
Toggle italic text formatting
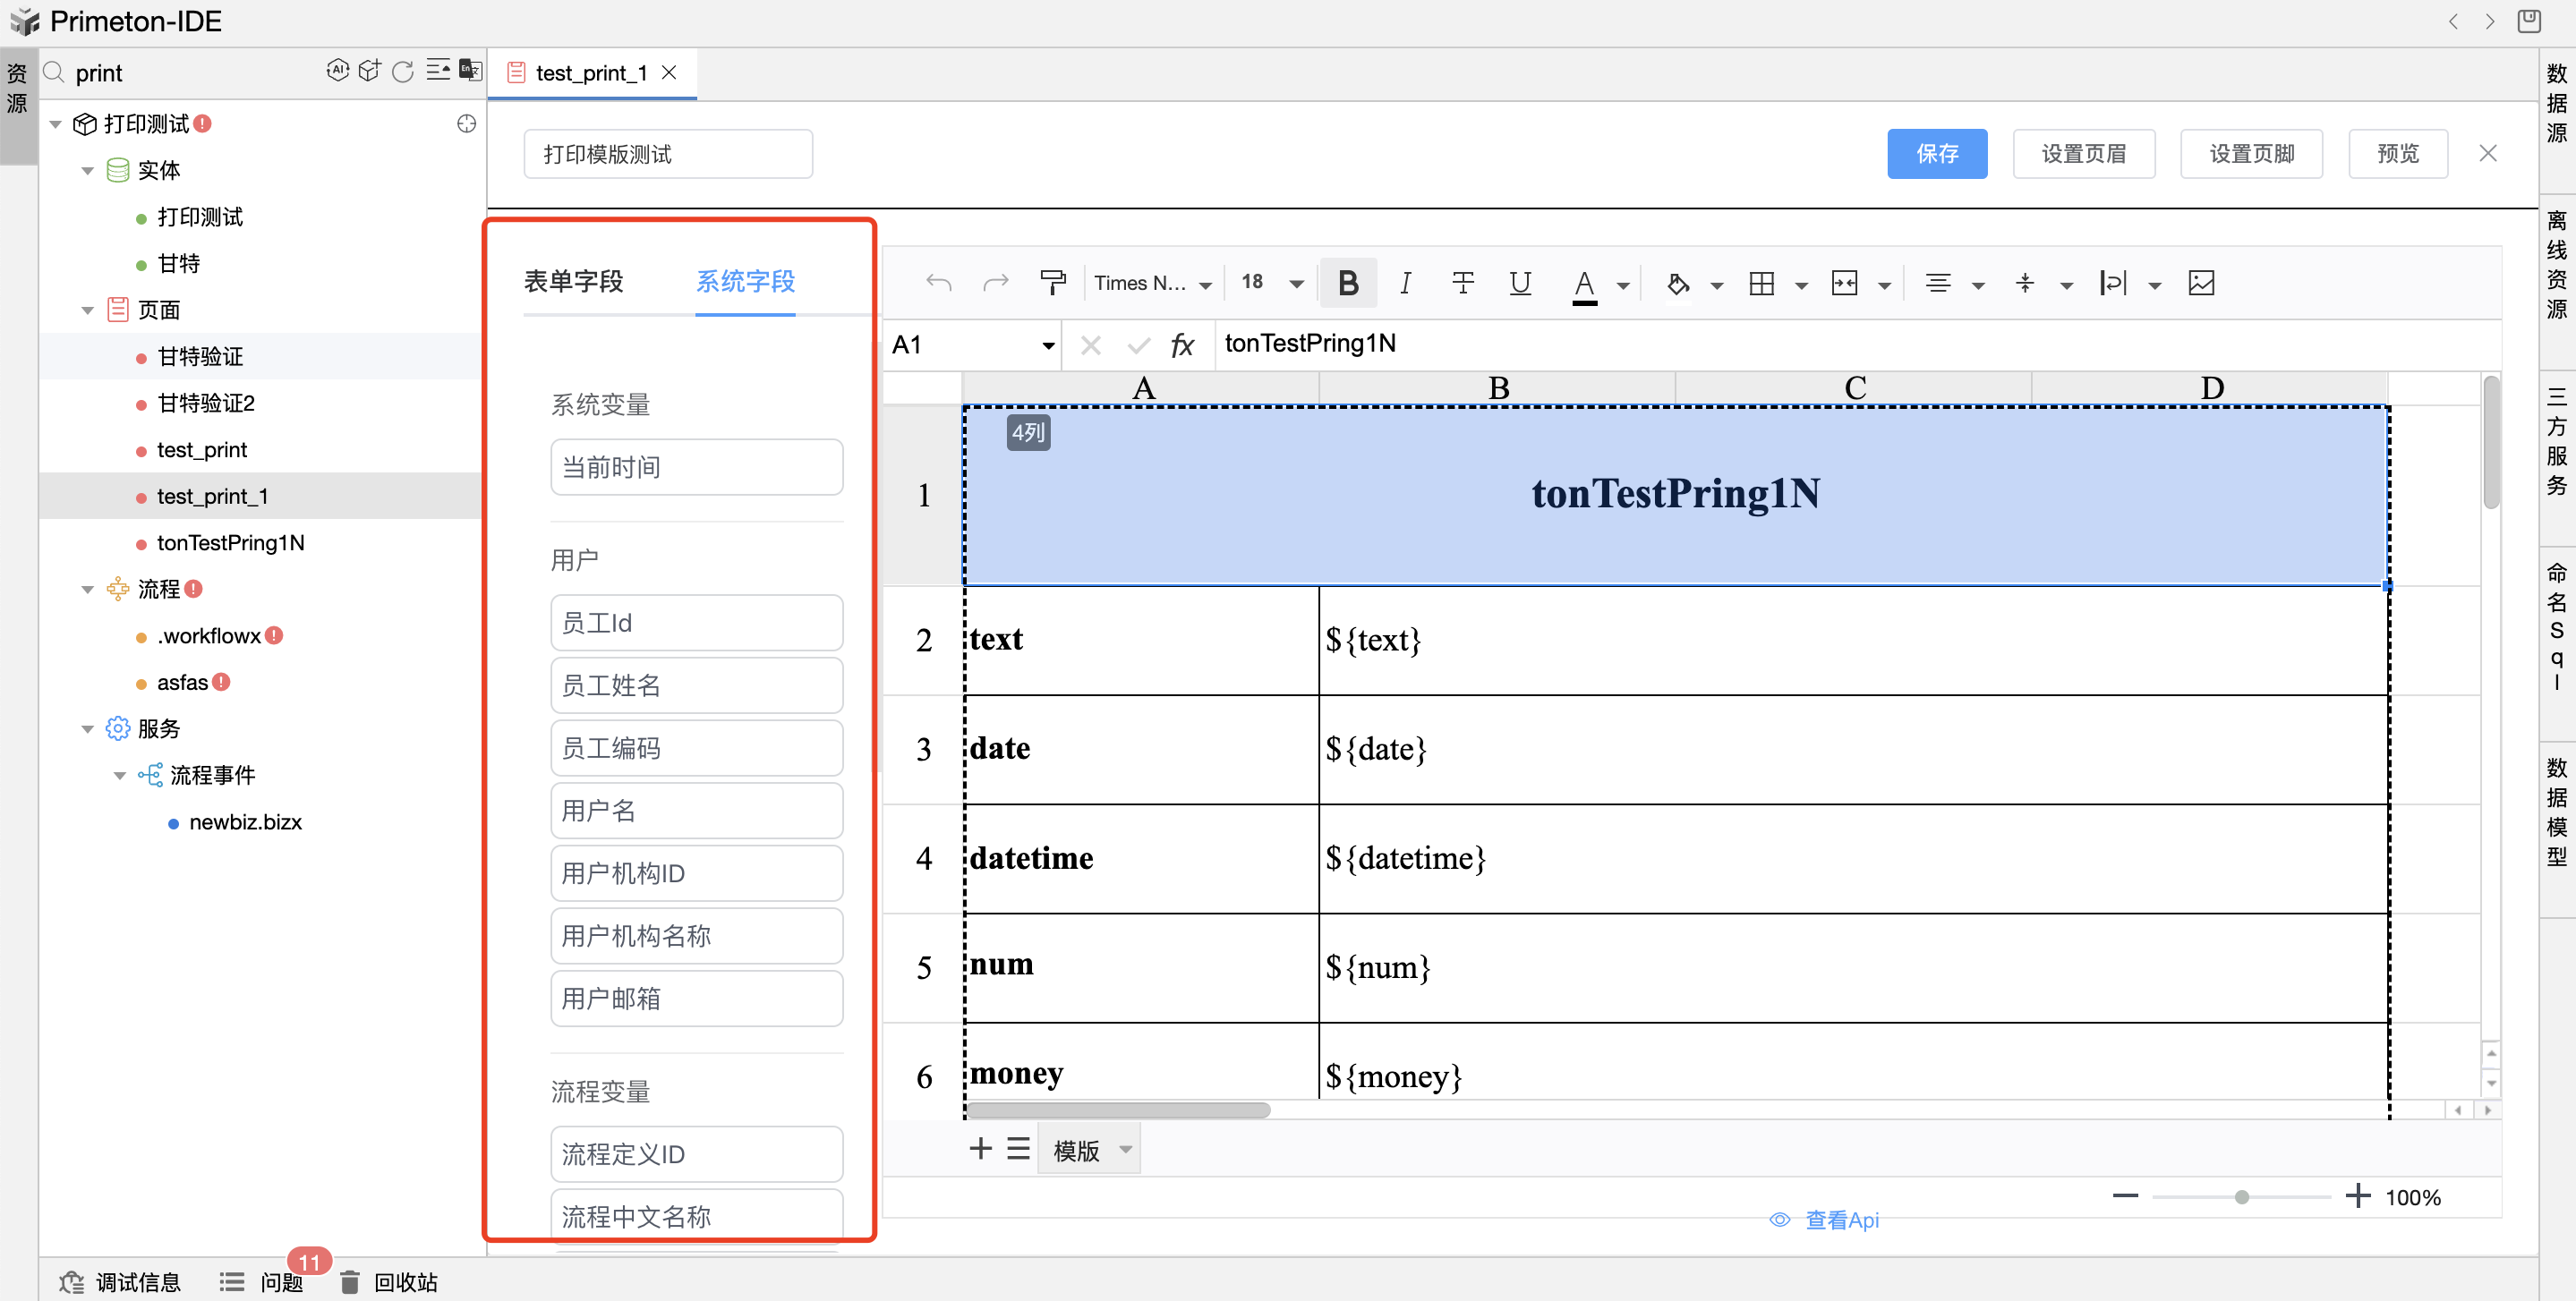pyautogui.click(x=1404, y=283)
